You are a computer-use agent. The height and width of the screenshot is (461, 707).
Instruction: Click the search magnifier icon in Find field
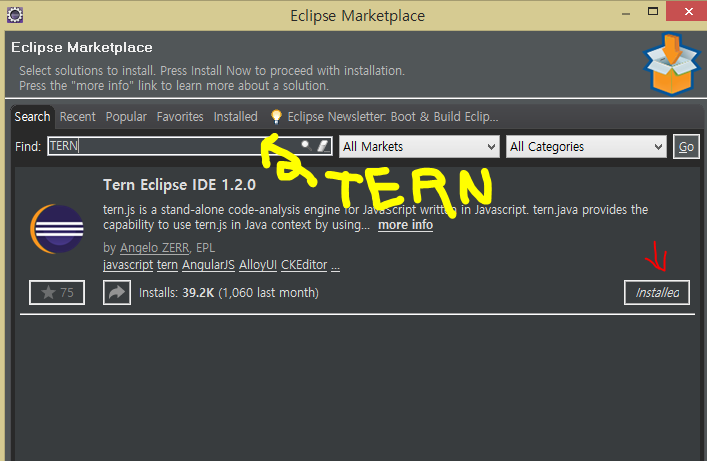pos(306,145)
